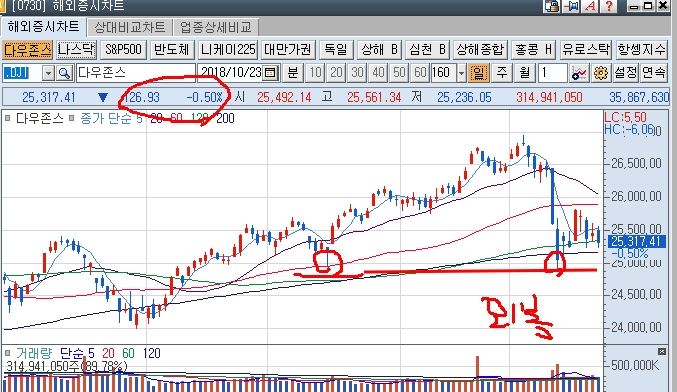This screenshot has height=392, width=677.
Task: Switch to the 업종상세비교 tab
Action: point(216,28)
